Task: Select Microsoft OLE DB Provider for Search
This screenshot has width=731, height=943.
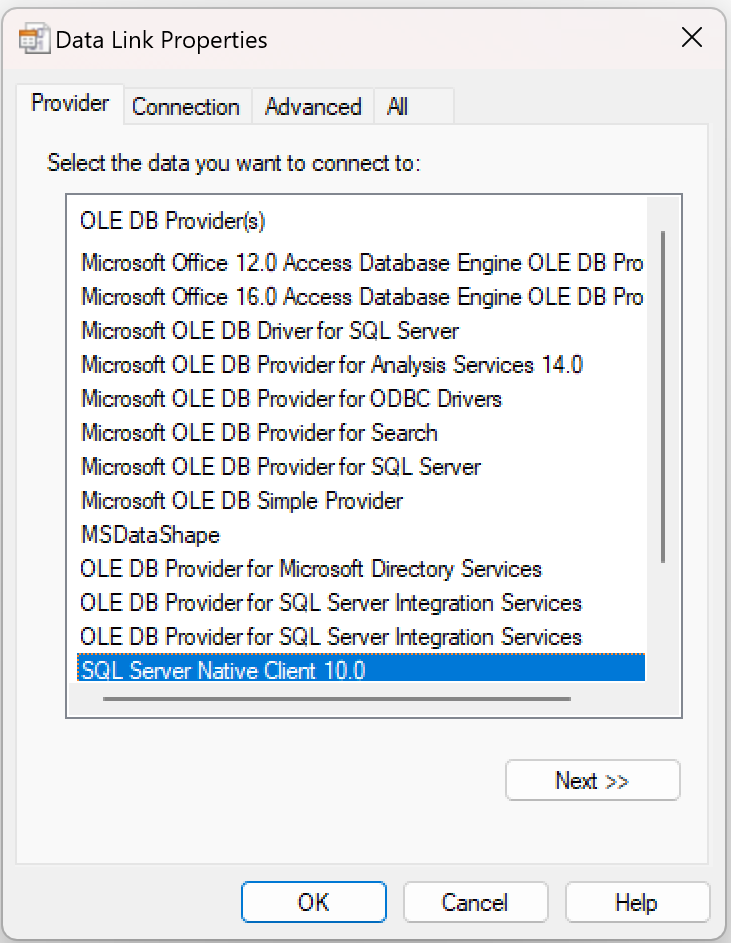Action: [x=259, y=433]
